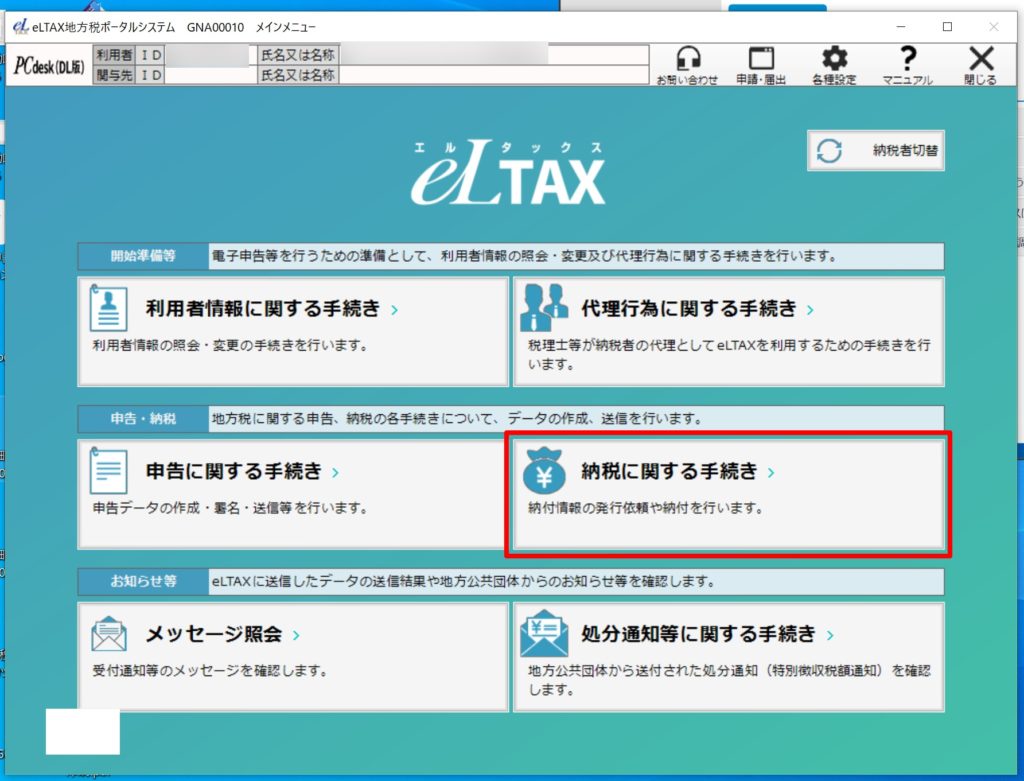This screenshot has height=781, width=1024.
Task: Open 各種設定 gear icon
Action: (834, 59)
